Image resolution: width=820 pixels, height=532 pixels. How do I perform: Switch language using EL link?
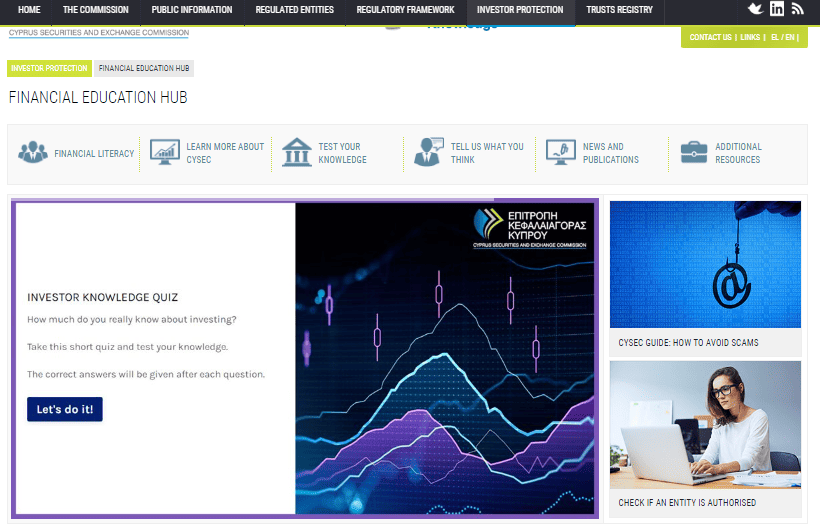coord(775,37)
